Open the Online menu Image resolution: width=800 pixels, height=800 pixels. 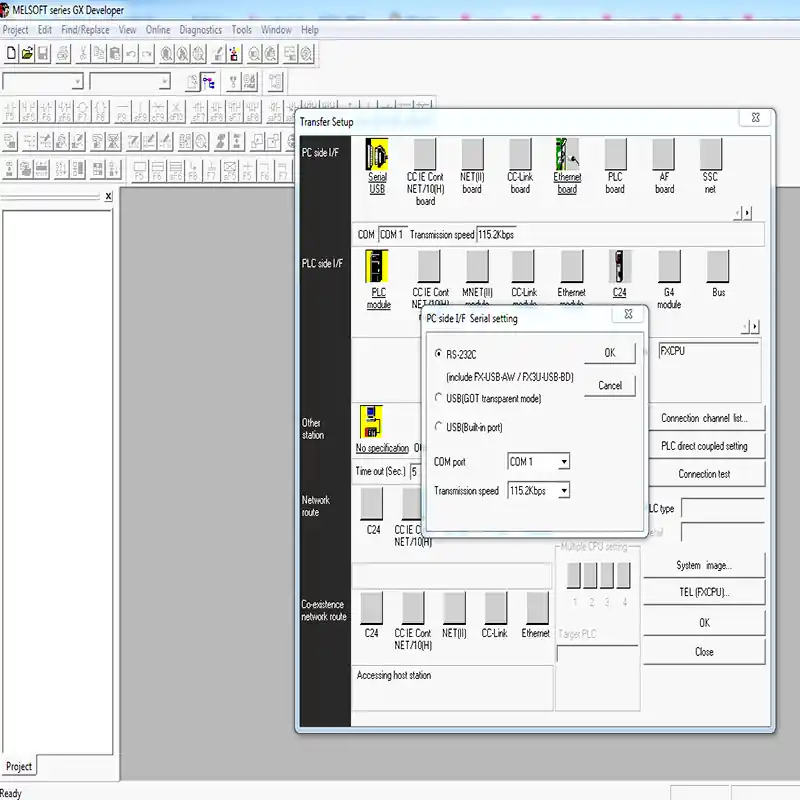click(x=158, y=30)
